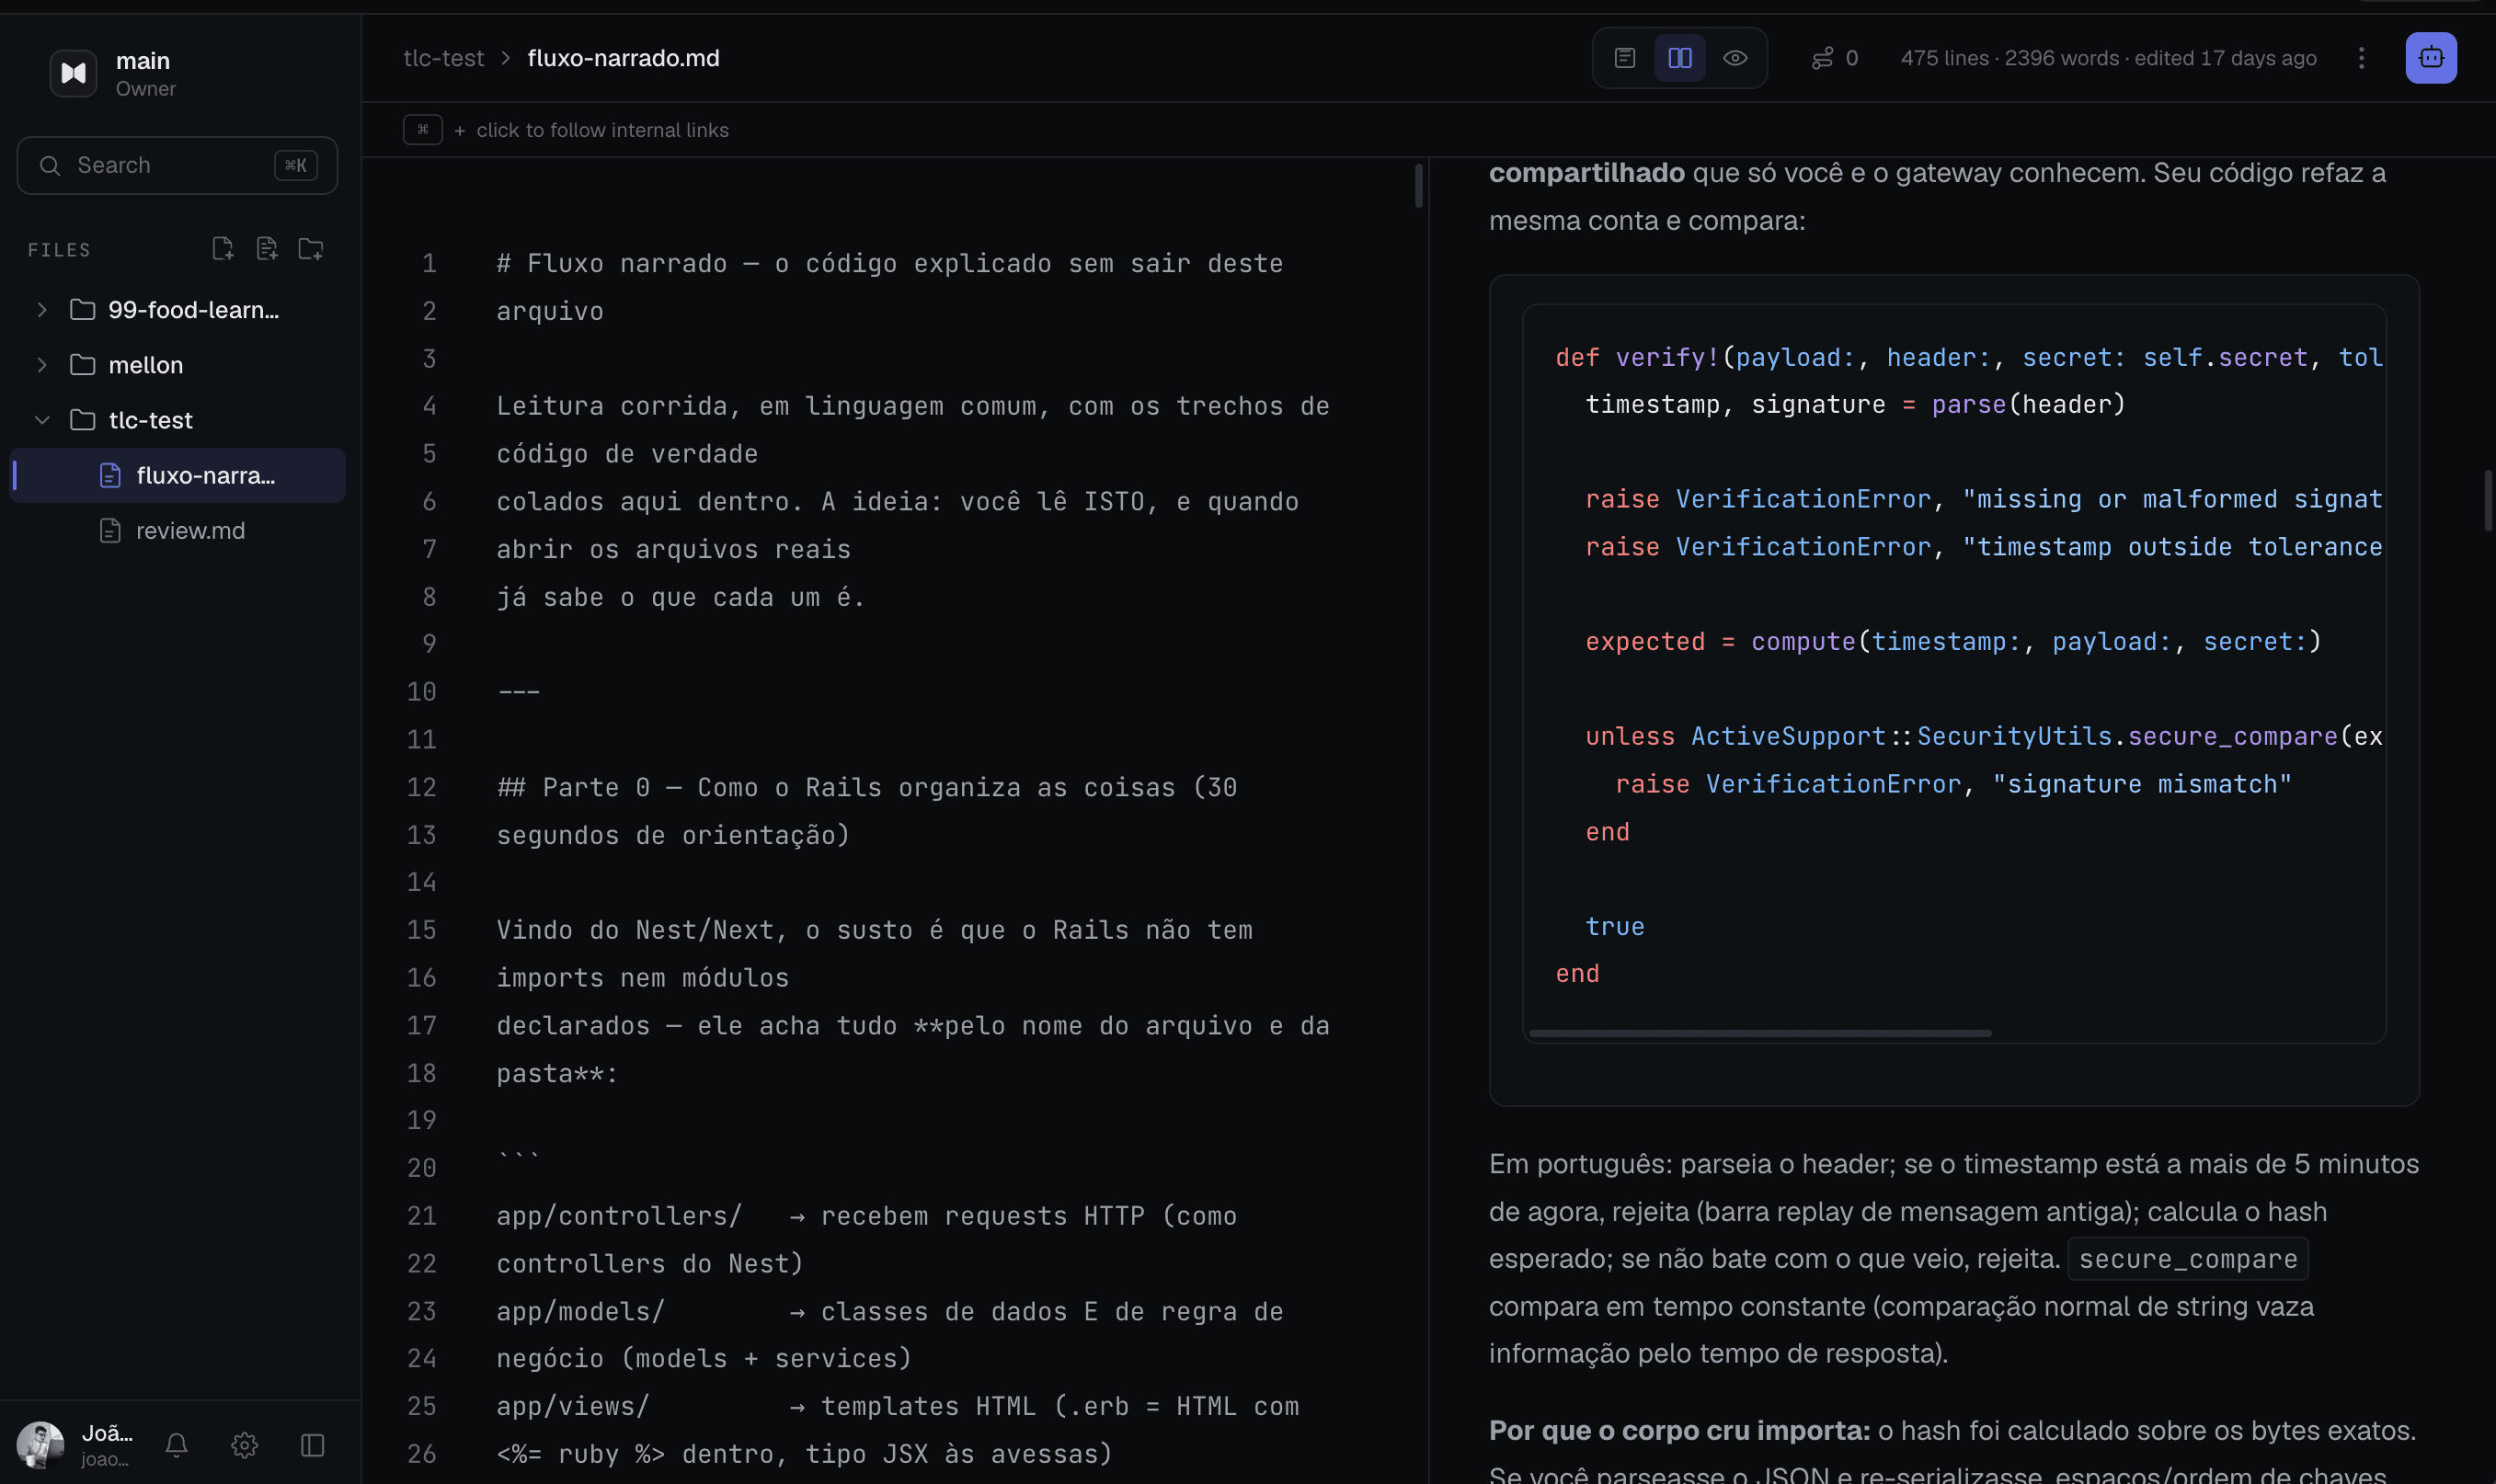
Task: Open the AI assistant robot button
Action: (2431, 58)
